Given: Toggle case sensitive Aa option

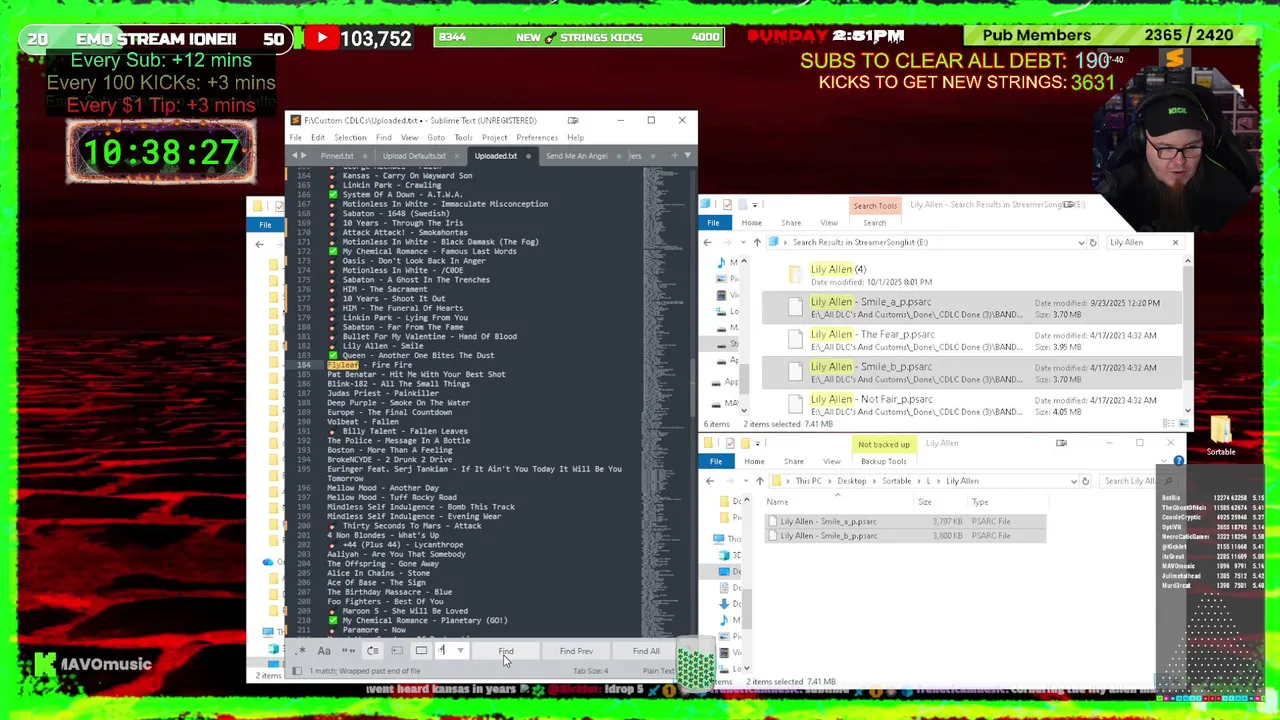Looking at the screenshot, I should pyautogui.click(x=324, y=651).
